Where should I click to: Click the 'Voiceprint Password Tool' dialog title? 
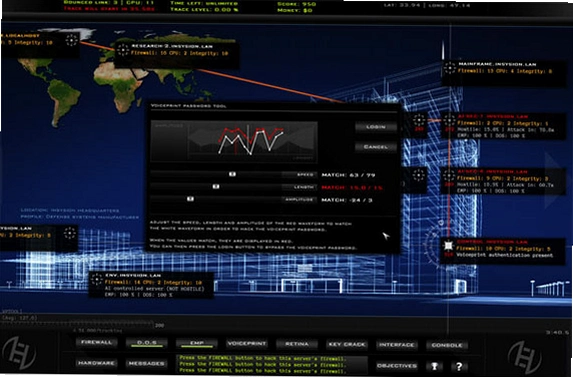point(189,106)
